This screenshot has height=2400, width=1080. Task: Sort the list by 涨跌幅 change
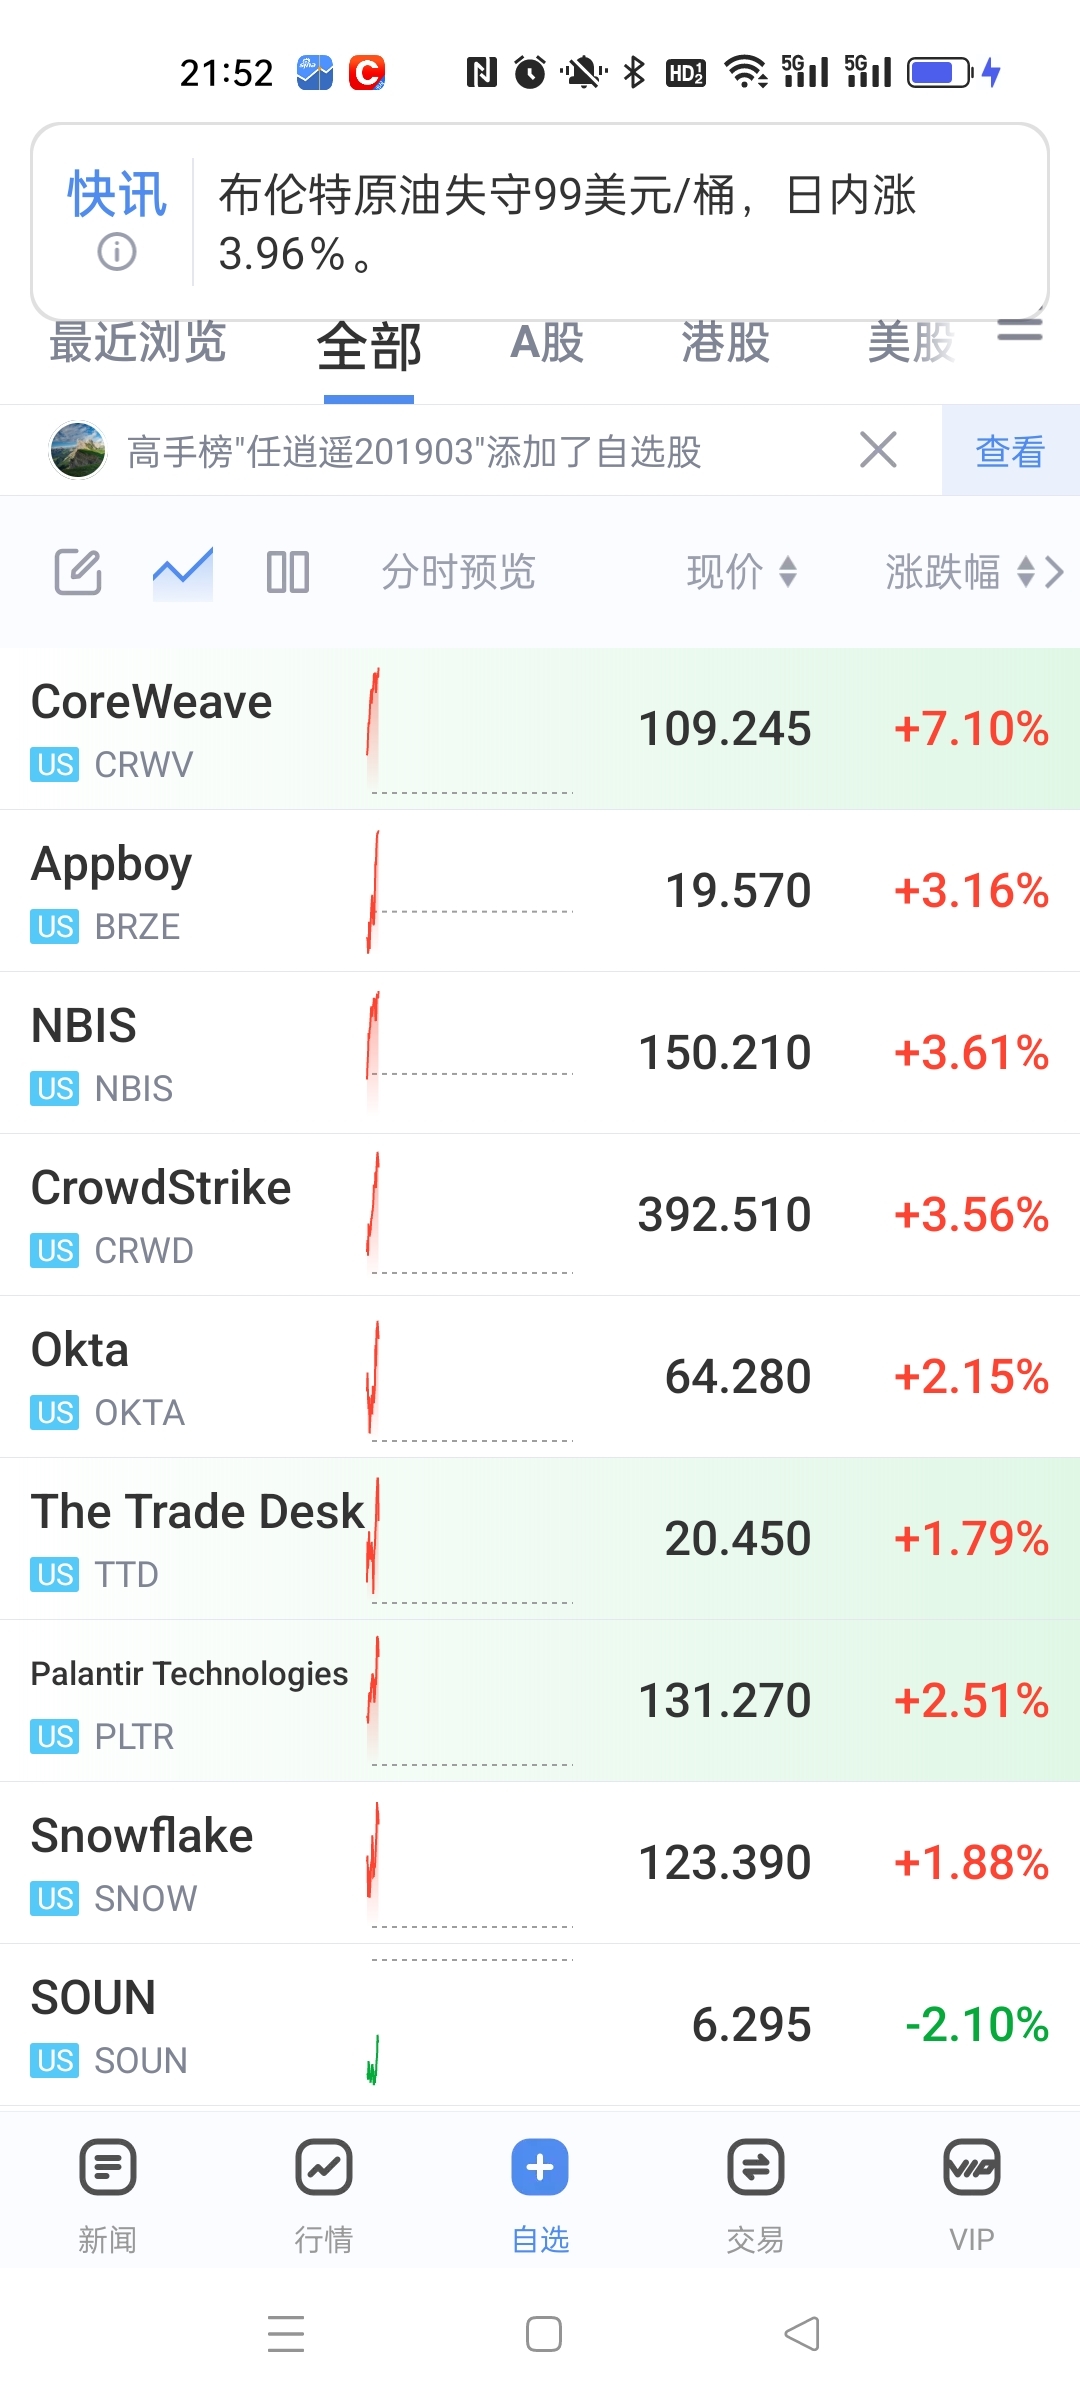point(959,572)
